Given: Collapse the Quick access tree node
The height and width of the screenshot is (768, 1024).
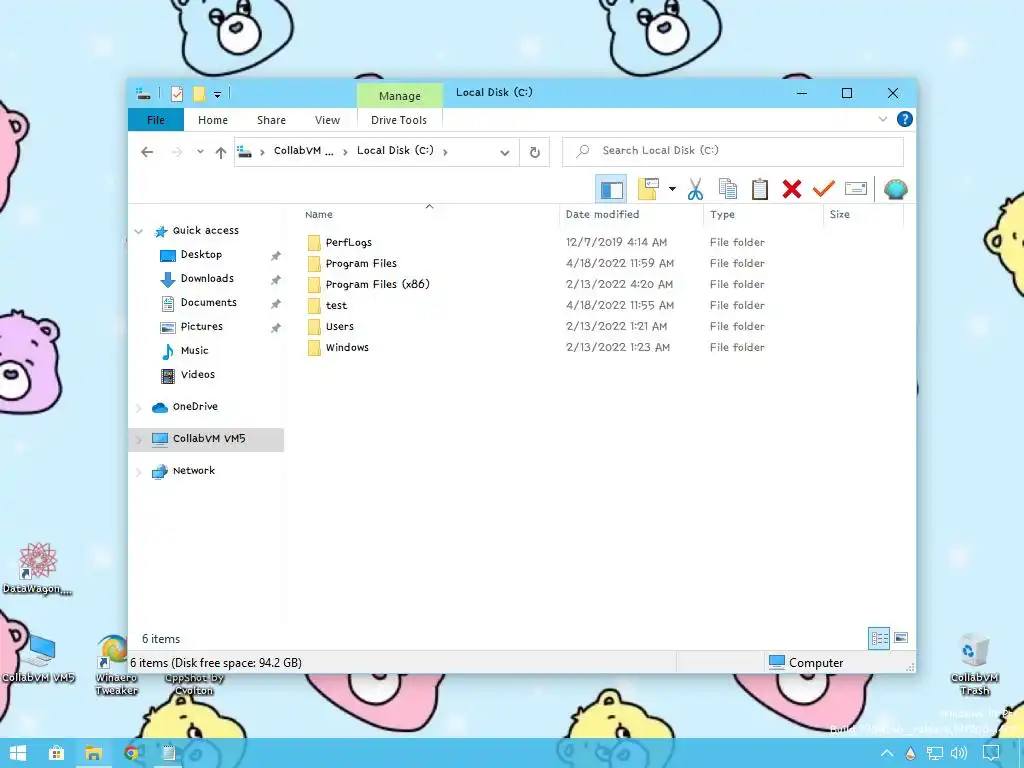Looking at the screenshot, I should coord(138,231).
